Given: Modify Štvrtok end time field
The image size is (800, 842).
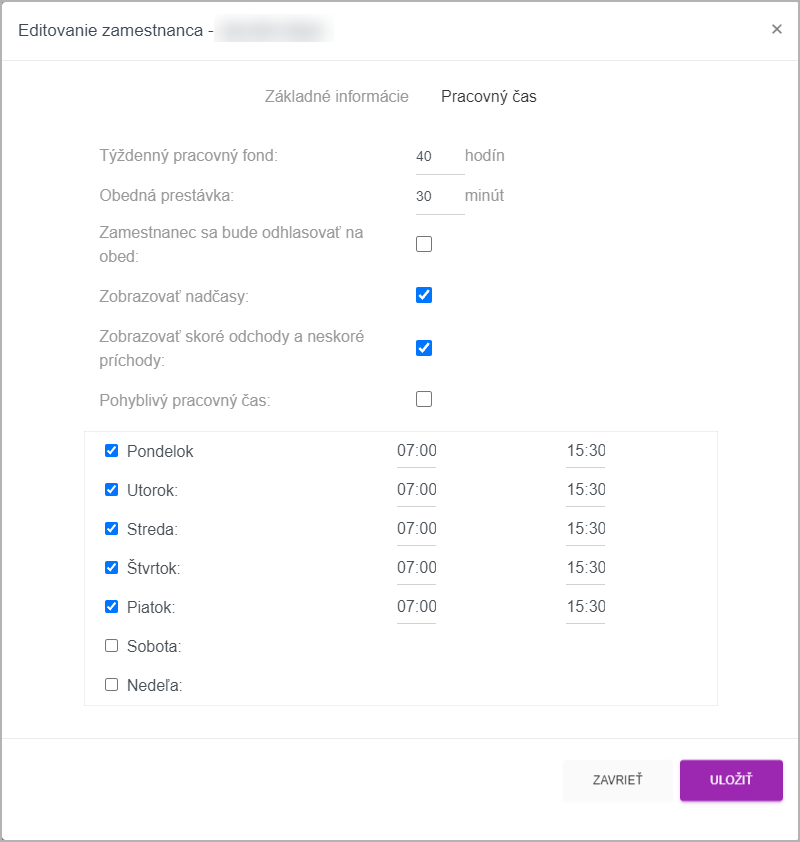Looking at the screenshot, I should coord(586,568).
